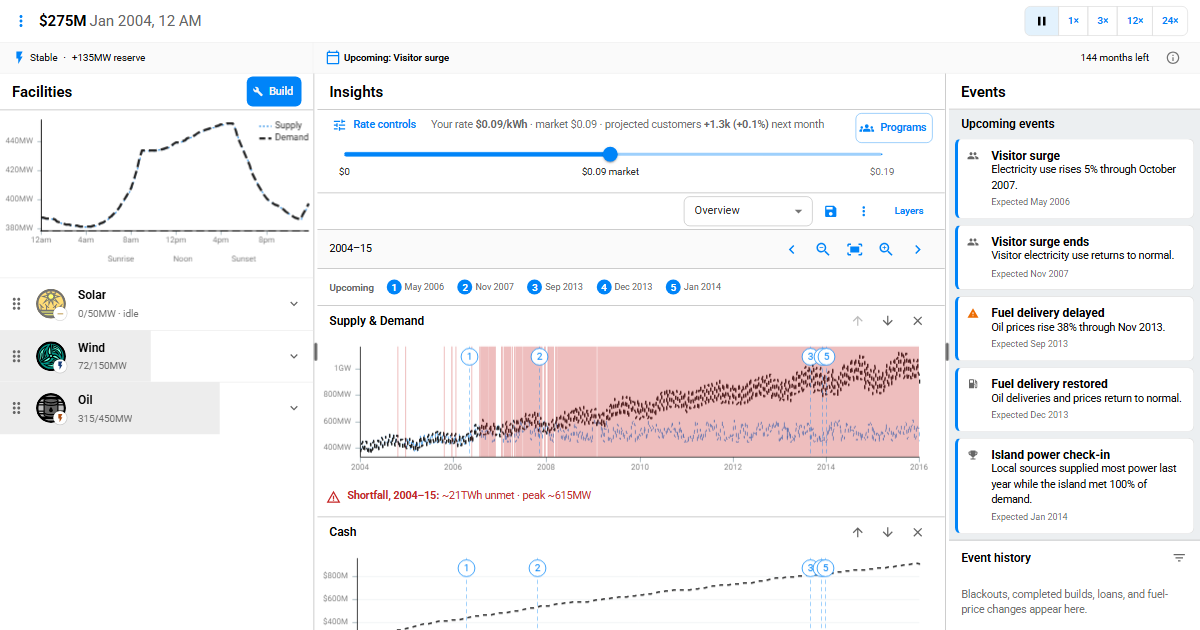Open the Island power check-in event card

[1075, 486]
